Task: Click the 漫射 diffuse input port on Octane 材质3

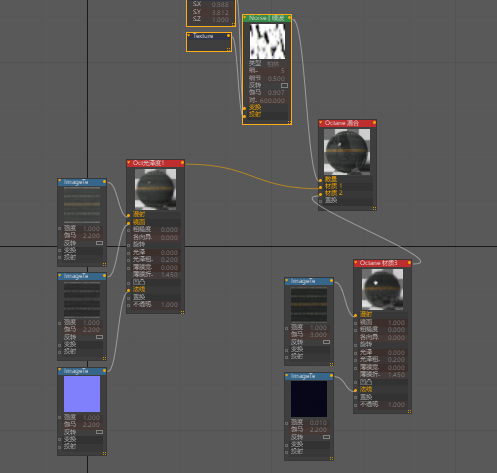Action: click(355, 315)
